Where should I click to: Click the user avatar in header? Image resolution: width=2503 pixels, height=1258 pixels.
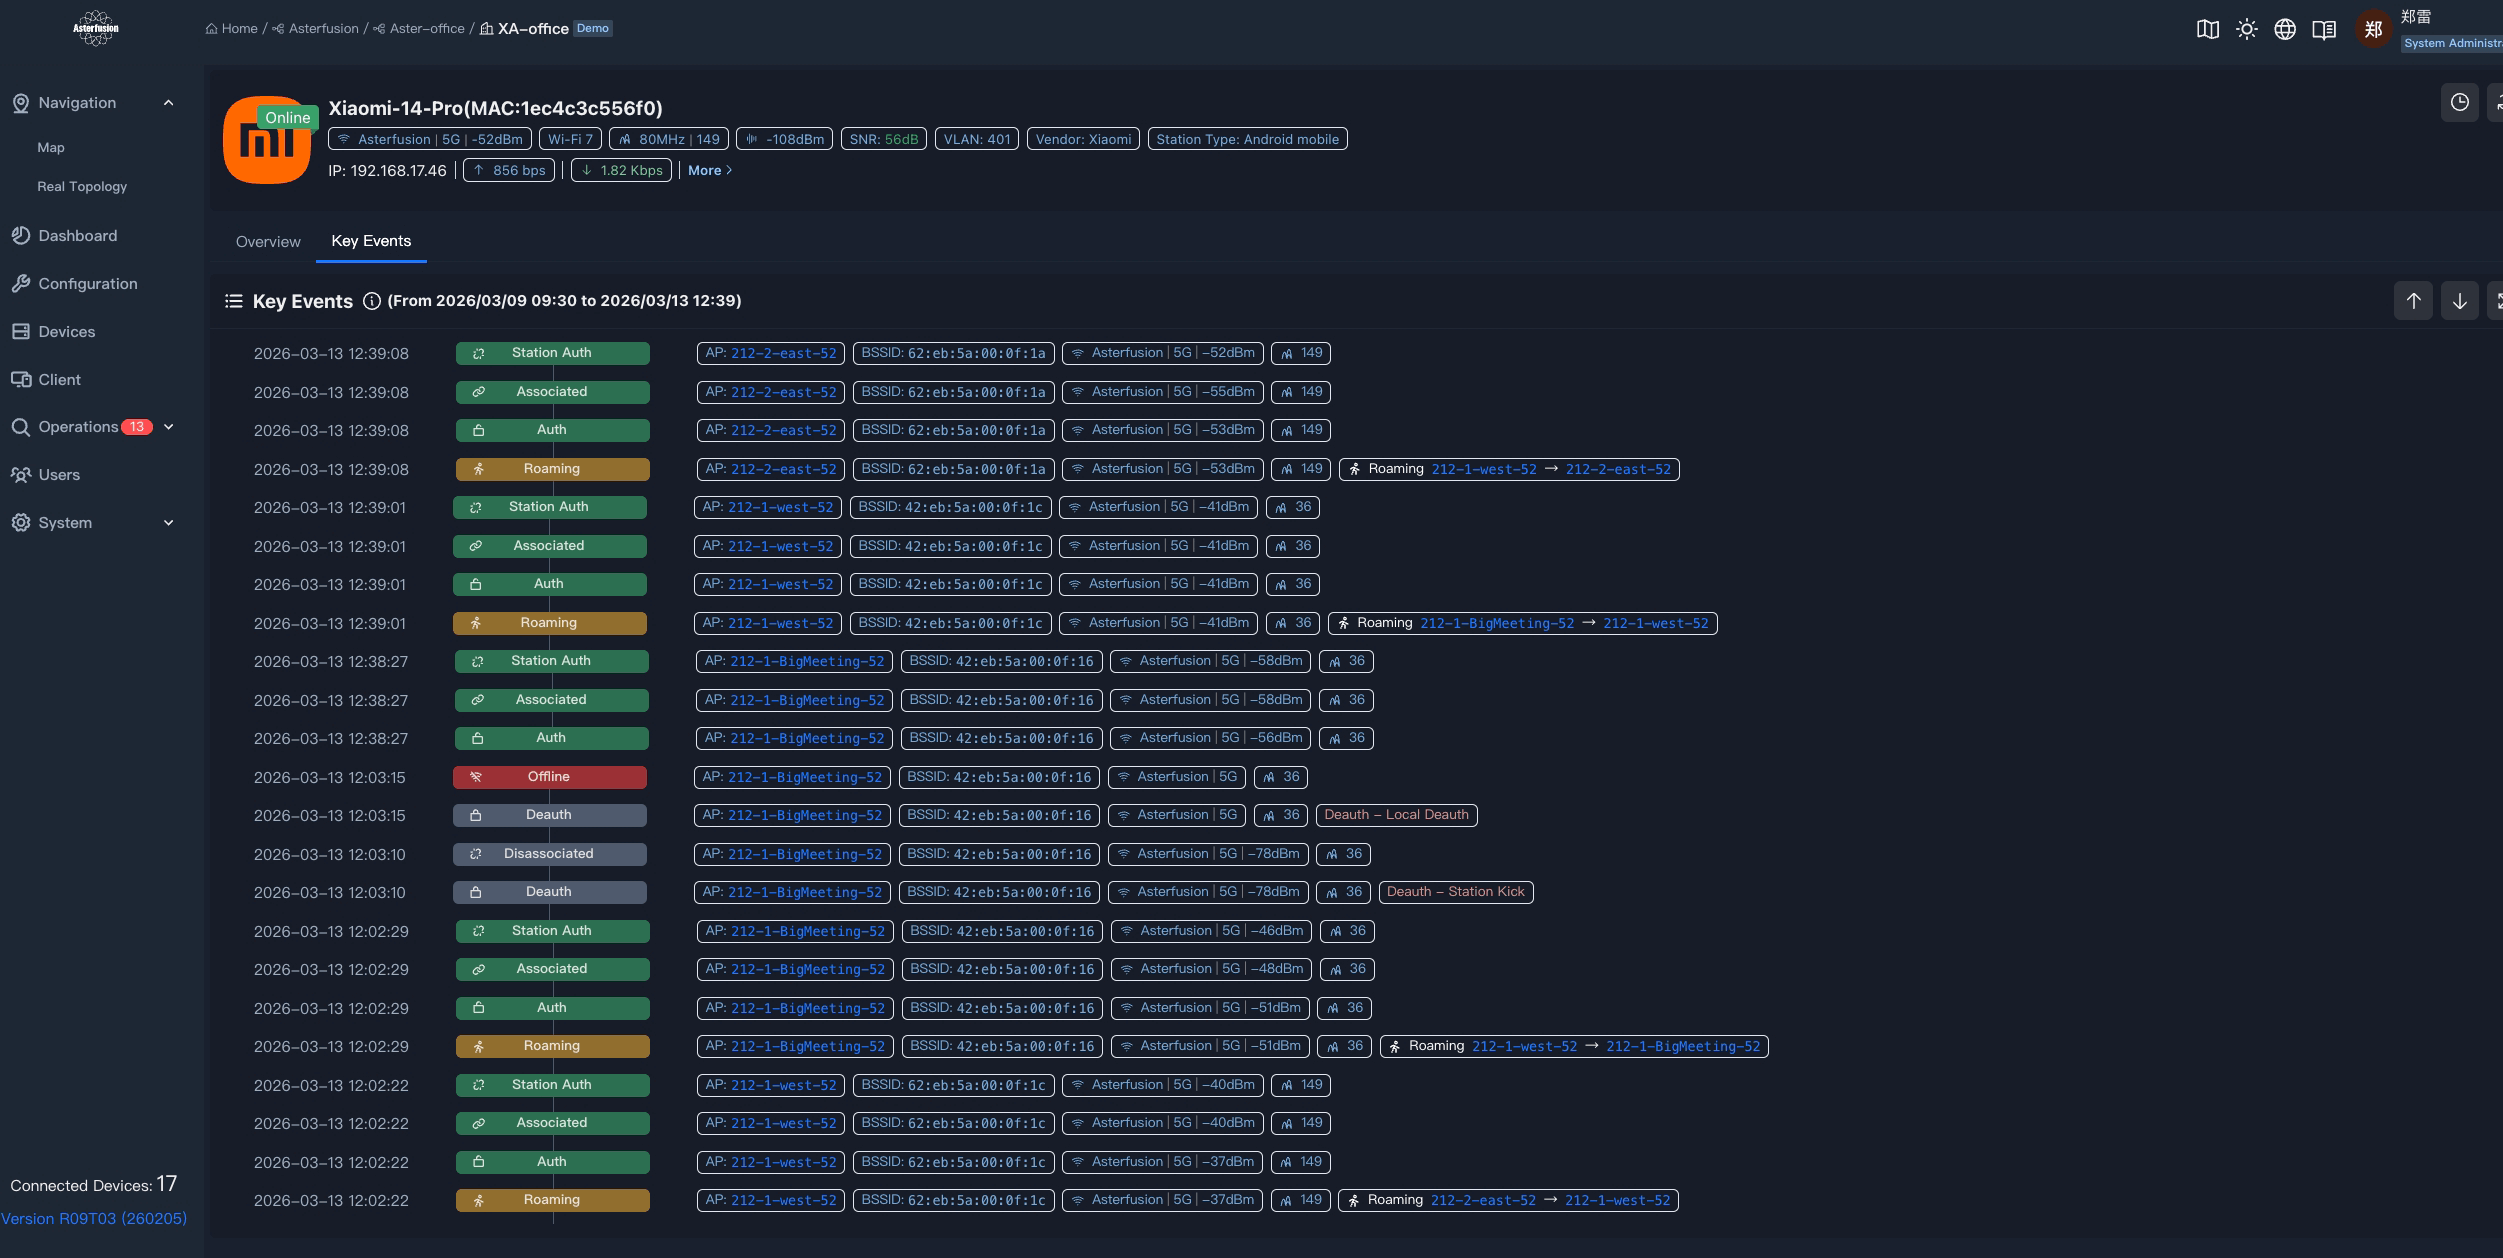(2373, 29)
